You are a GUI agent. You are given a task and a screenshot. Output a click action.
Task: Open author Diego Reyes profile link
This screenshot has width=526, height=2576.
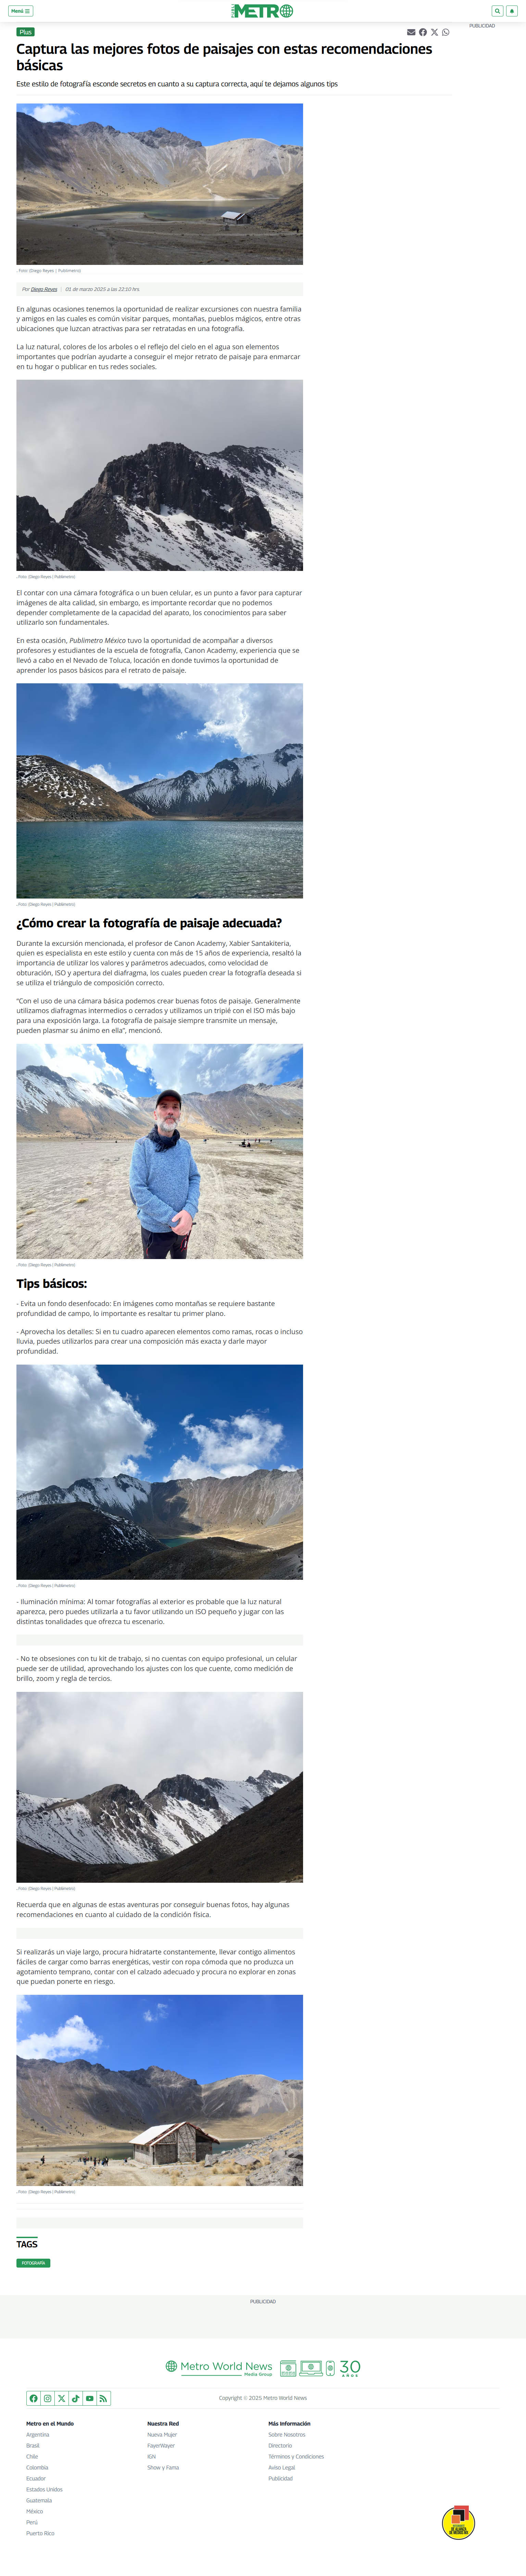pos(44,289)
